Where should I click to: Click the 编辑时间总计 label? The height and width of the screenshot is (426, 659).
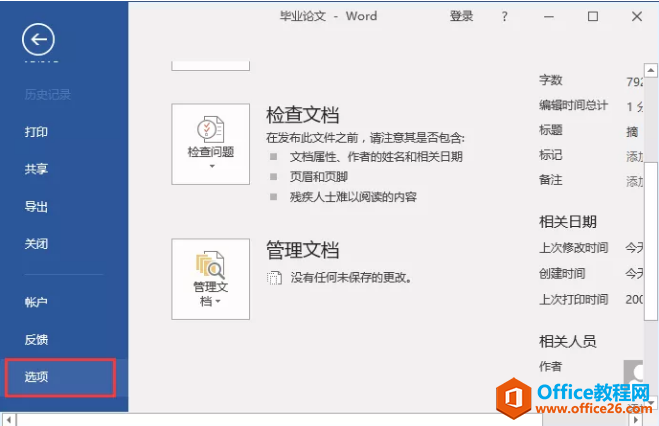click(573, 105)
